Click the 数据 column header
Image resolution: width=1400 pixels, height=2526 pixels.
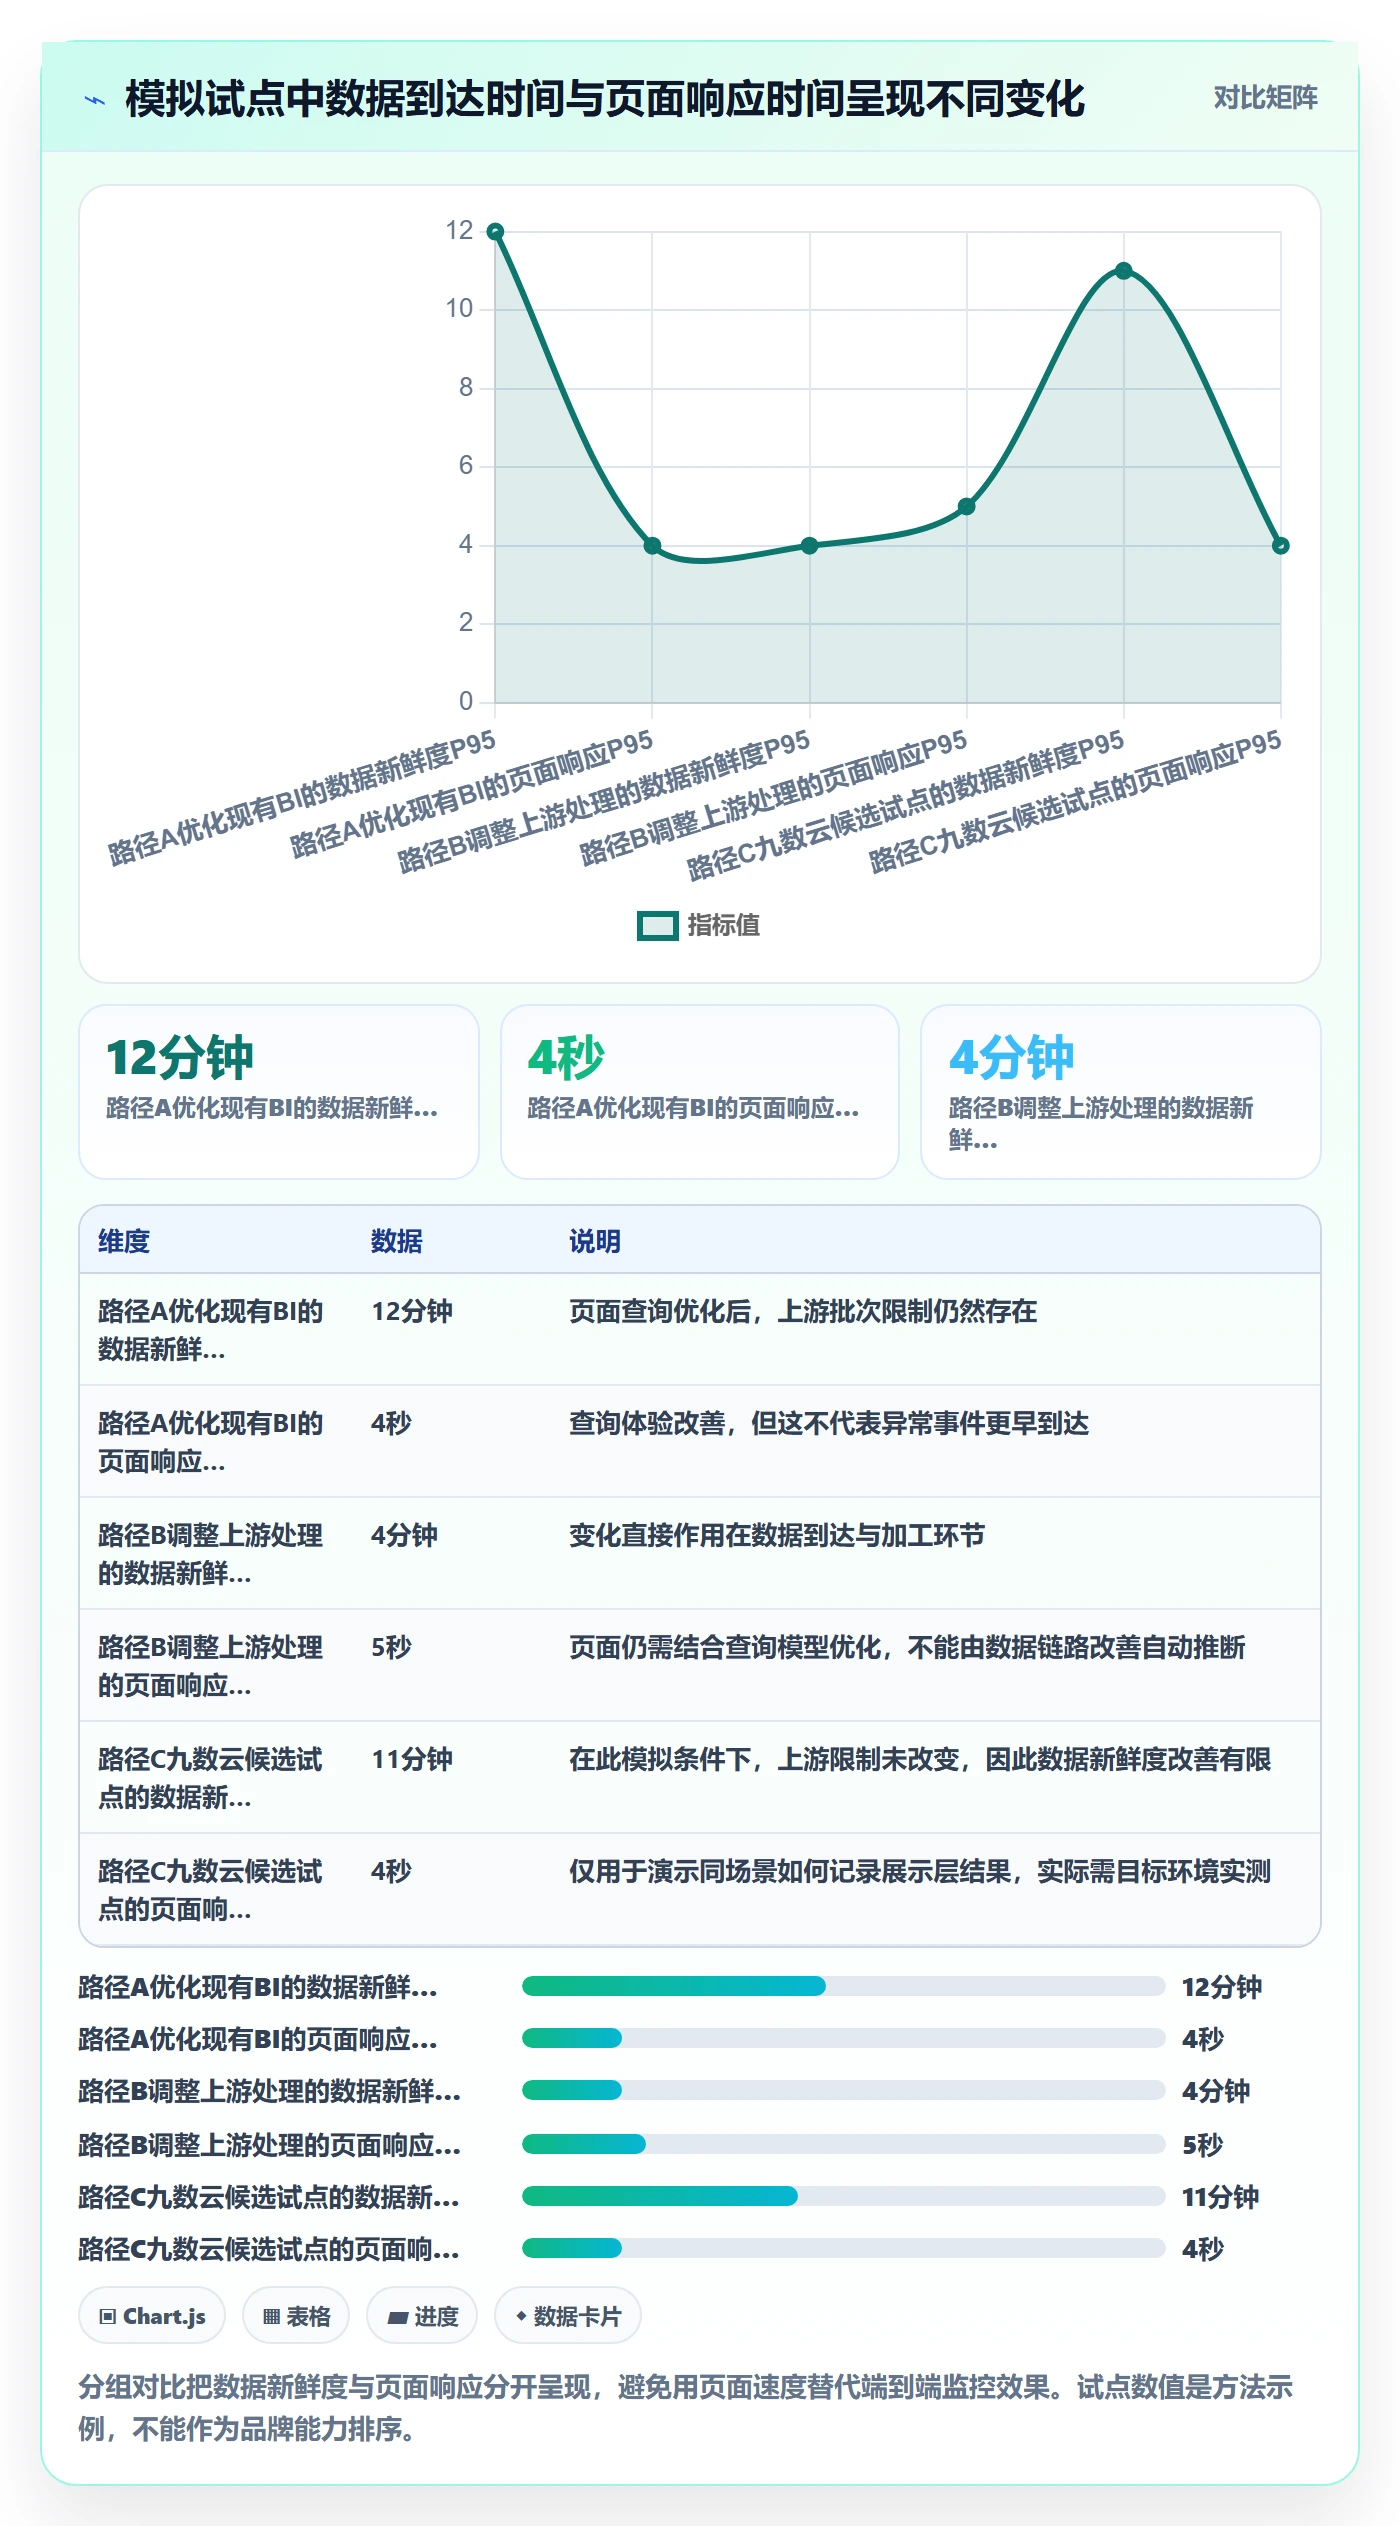tap(396, 1241)
